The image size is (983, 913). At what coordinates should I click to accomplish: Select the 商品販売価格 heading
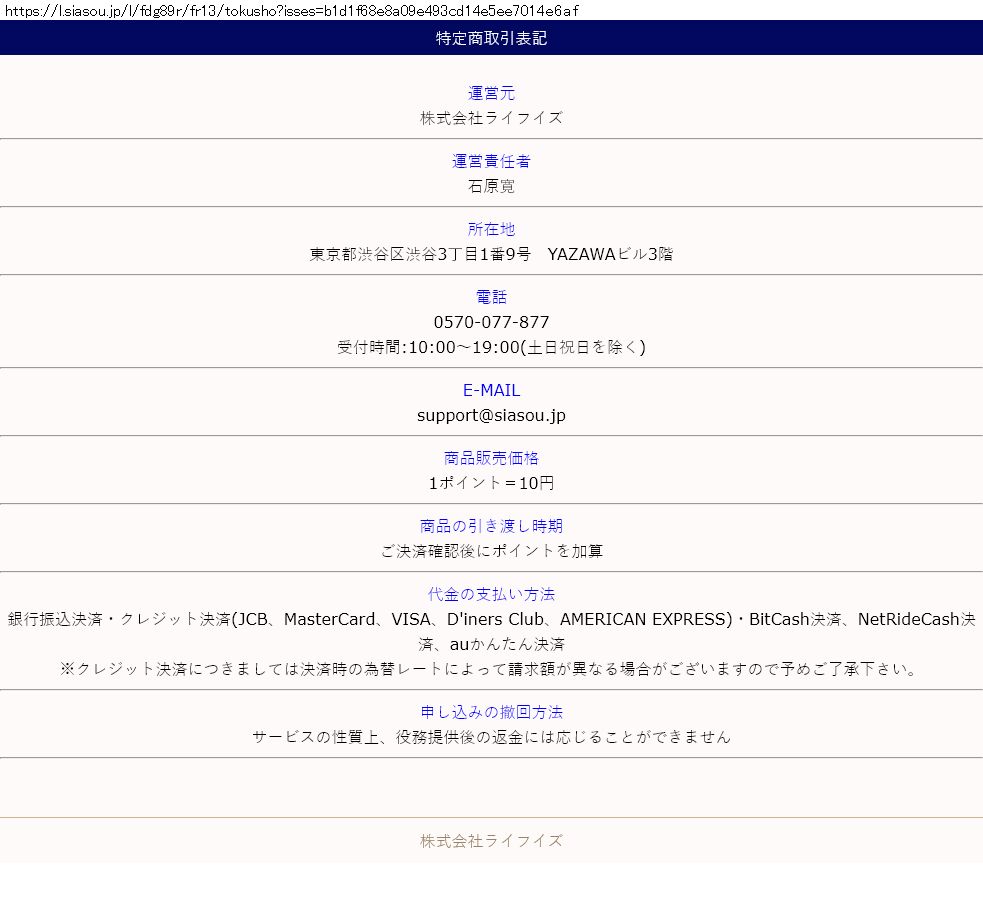pos(491,458)
